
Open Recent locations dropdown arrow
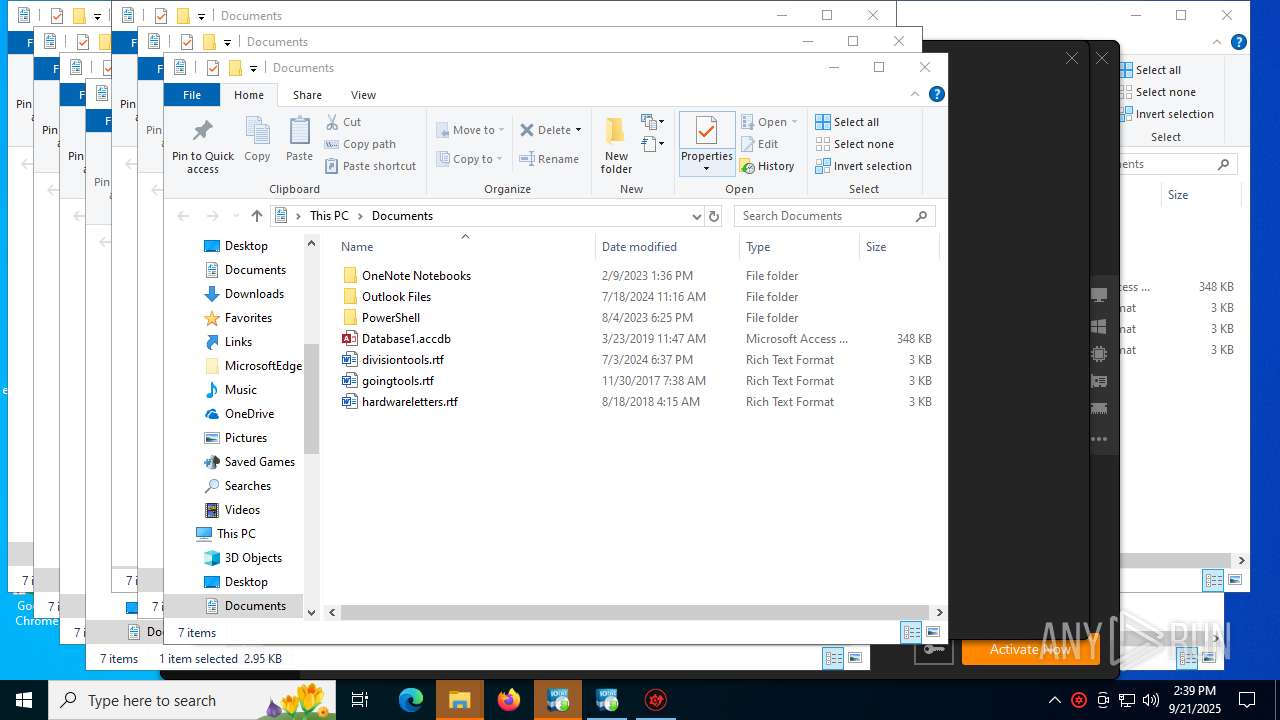[236, 216]
